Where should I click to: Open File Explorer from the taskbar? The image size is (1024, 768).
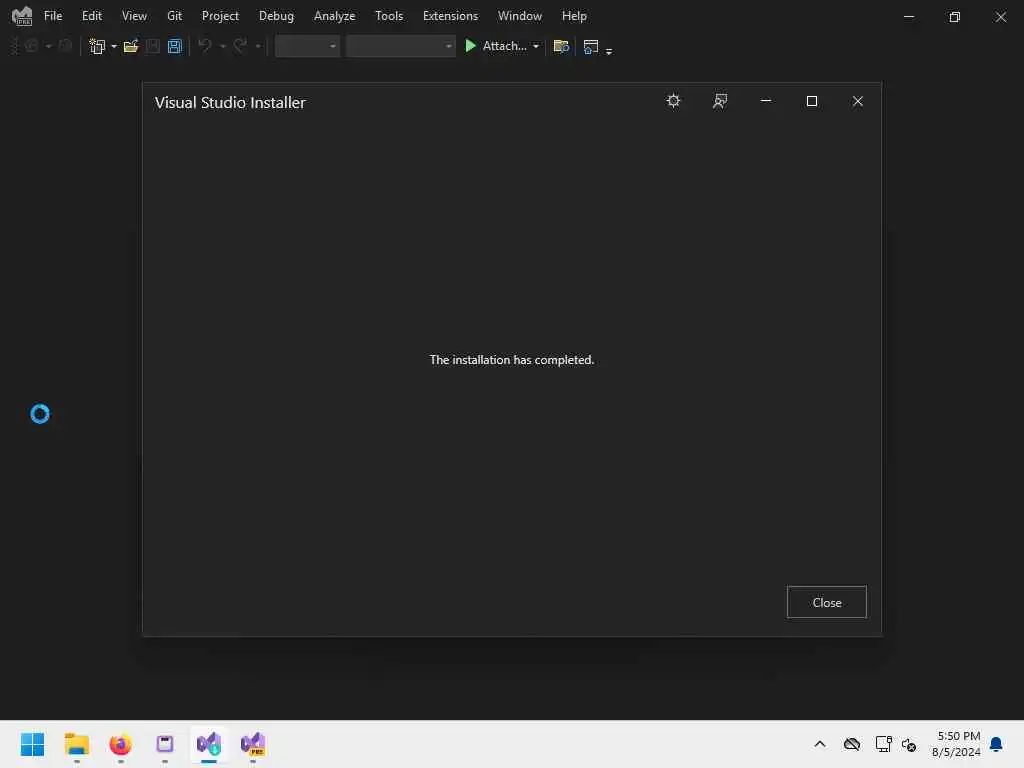point(76,744)
